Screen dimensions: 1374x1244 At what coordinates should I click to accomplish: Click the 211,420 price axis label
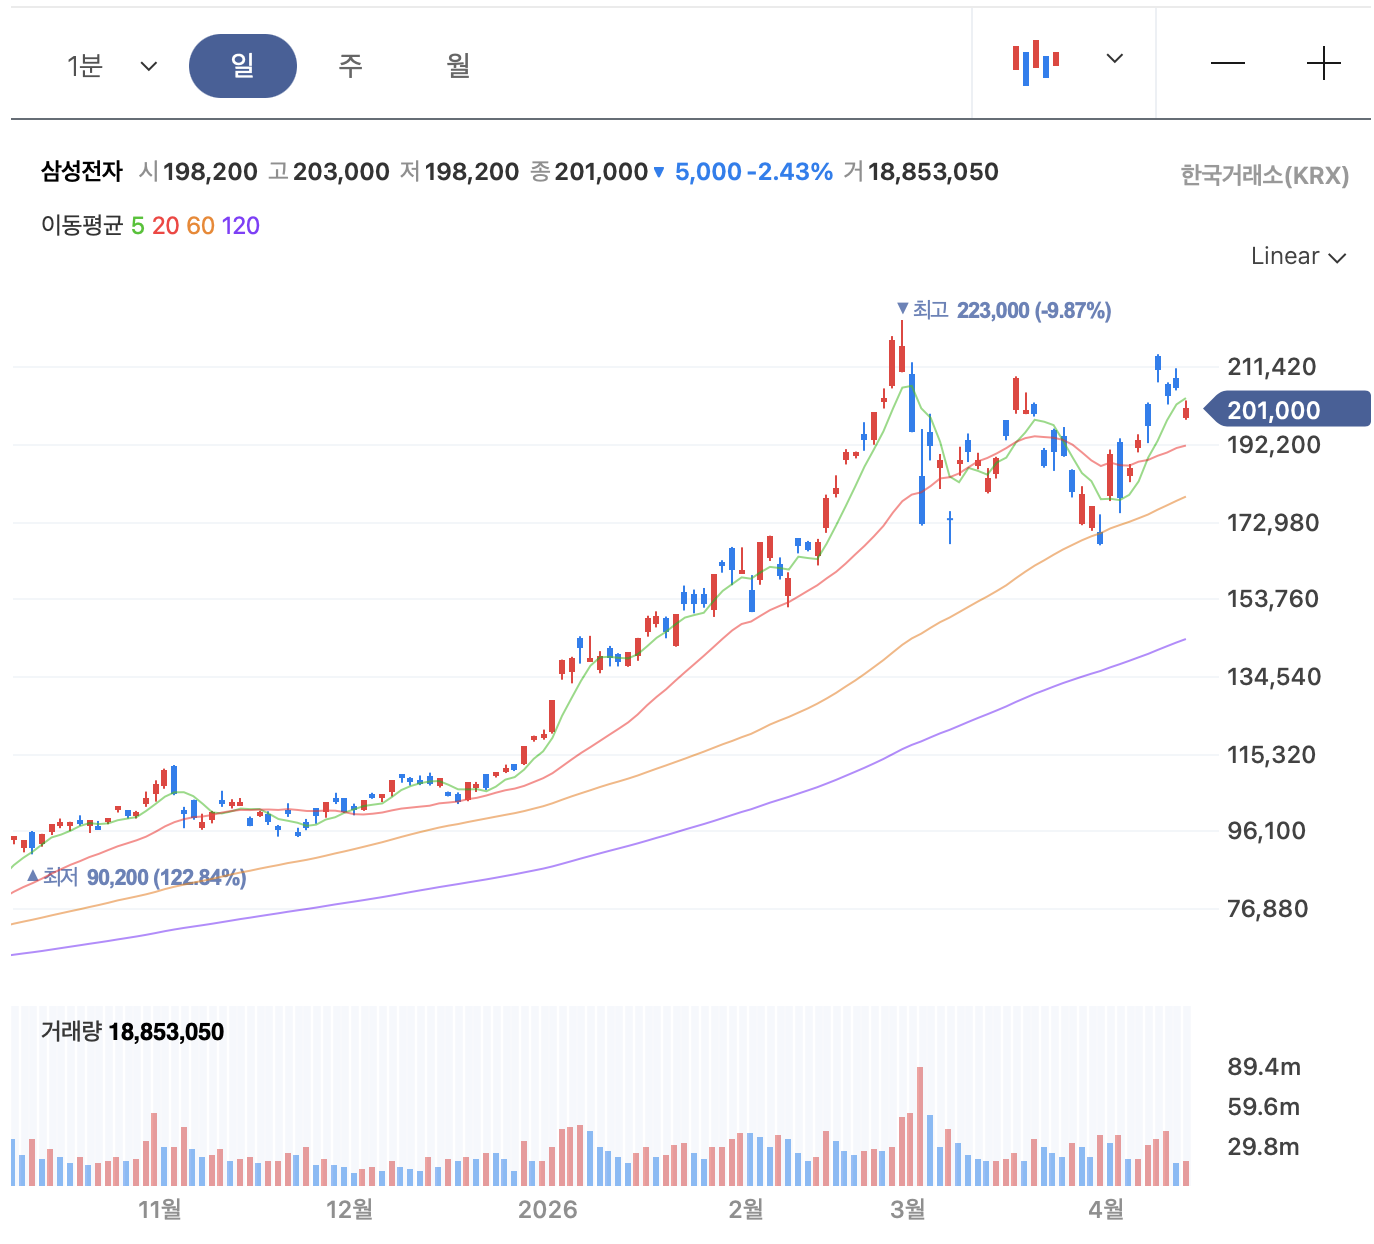coord(1272,367)
